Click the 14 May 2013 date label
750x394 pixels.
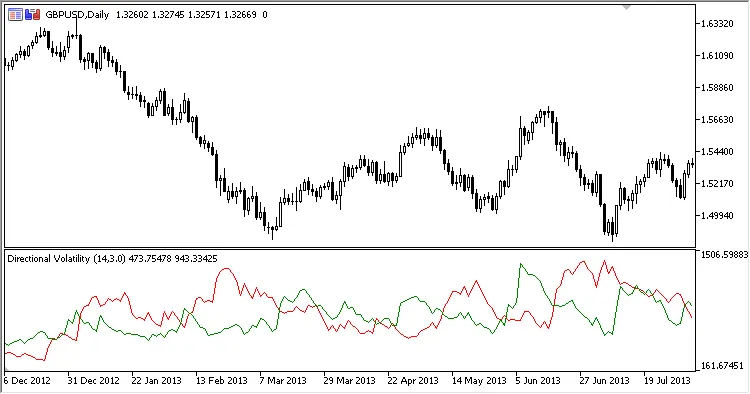click(479, 381)
